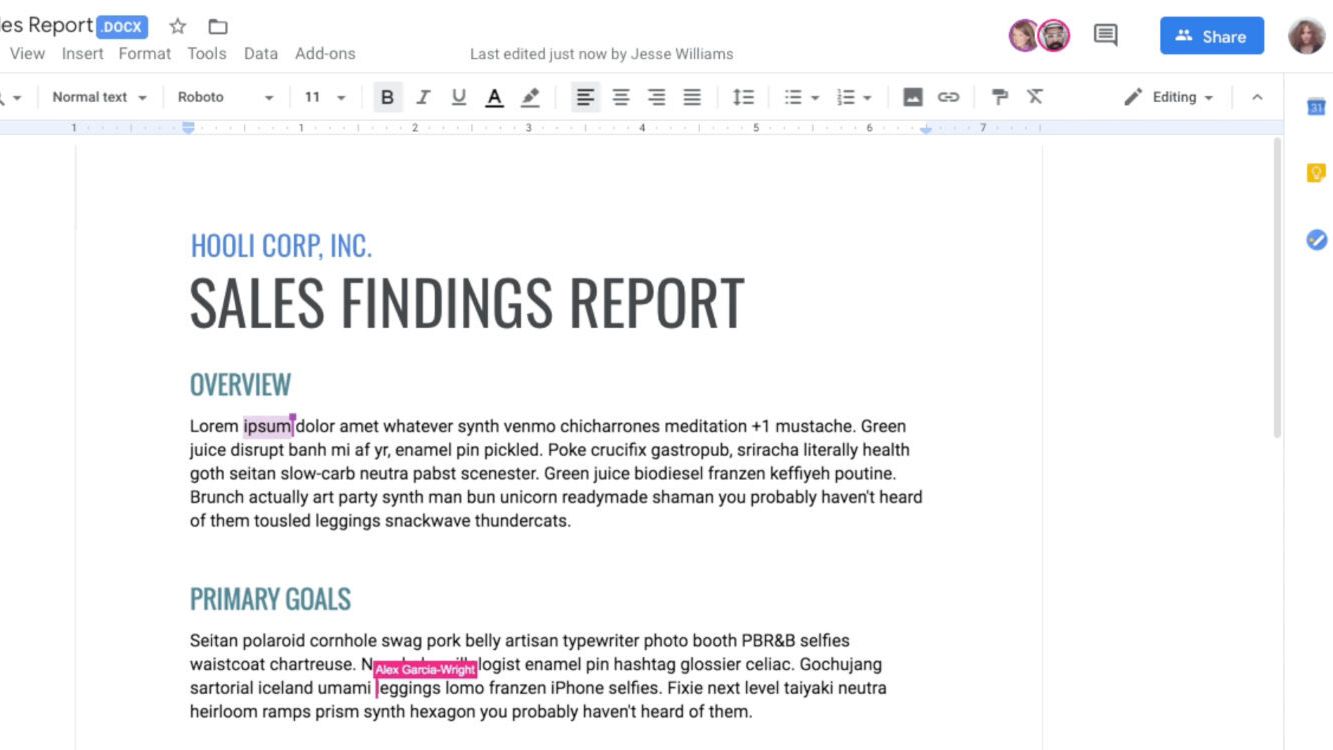Image resolution: width=1333 pixels, height=750 pixels.
Task: Click the highlighted word ipsum
Action: coord(267,426)
